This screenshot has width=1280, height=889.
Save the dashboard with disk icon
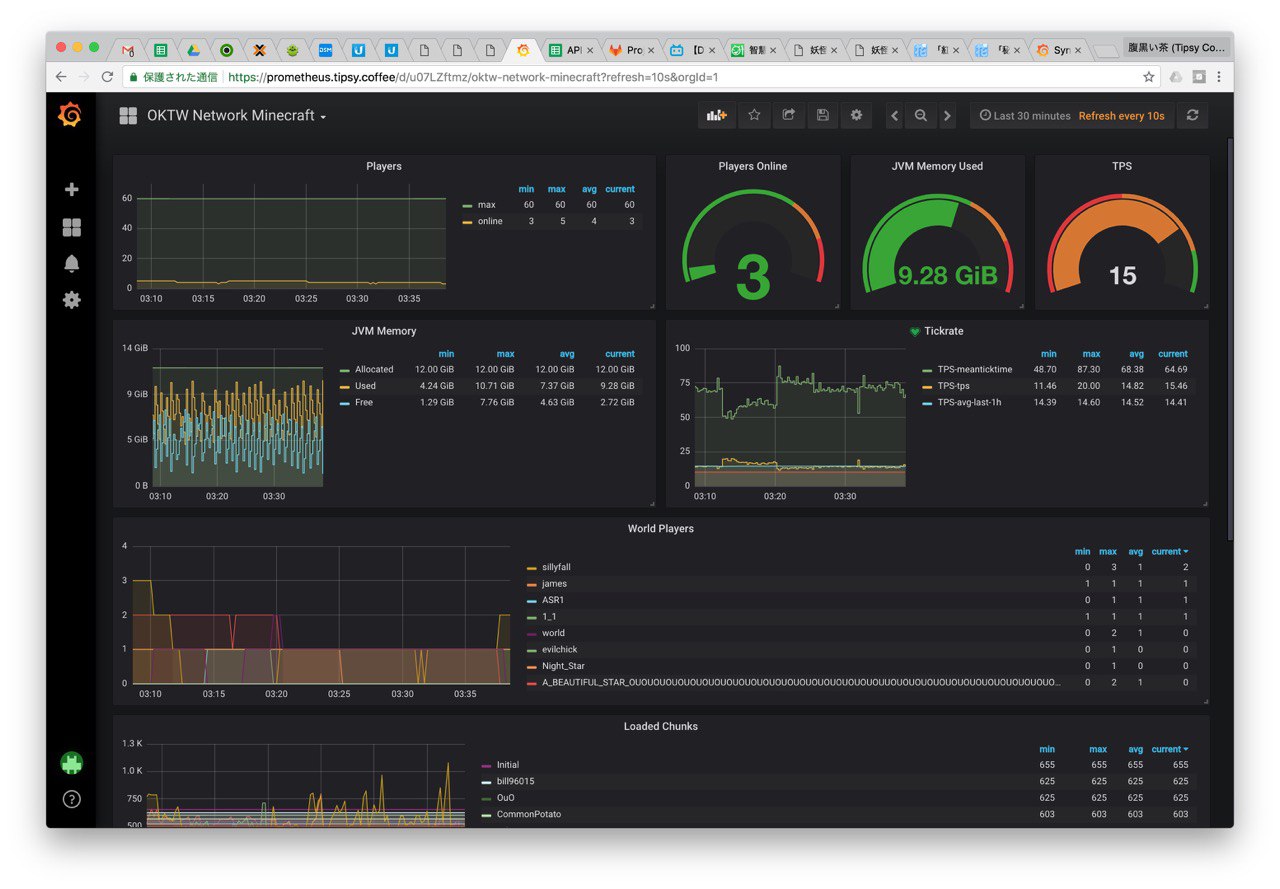822,116
